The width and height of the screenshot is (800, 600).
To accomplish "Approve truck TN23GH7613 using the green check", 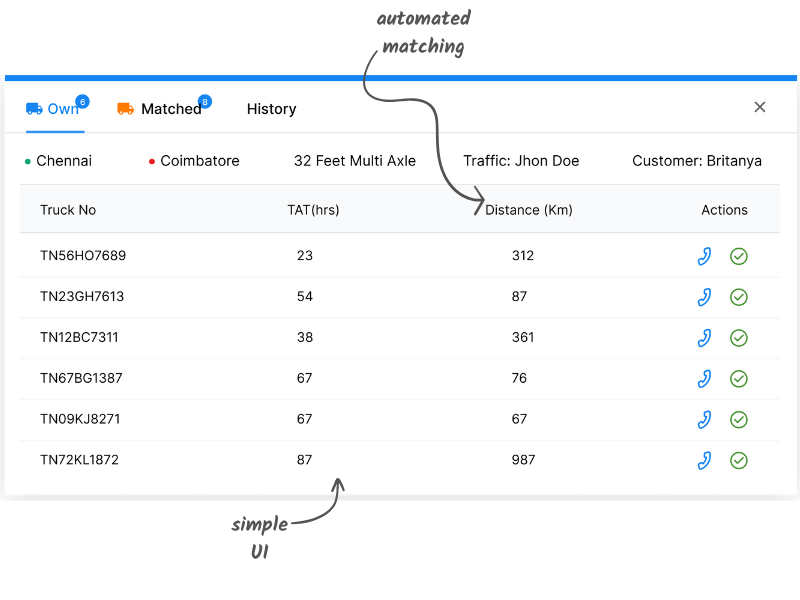I will pyautogui.click(x=739, y=297).
